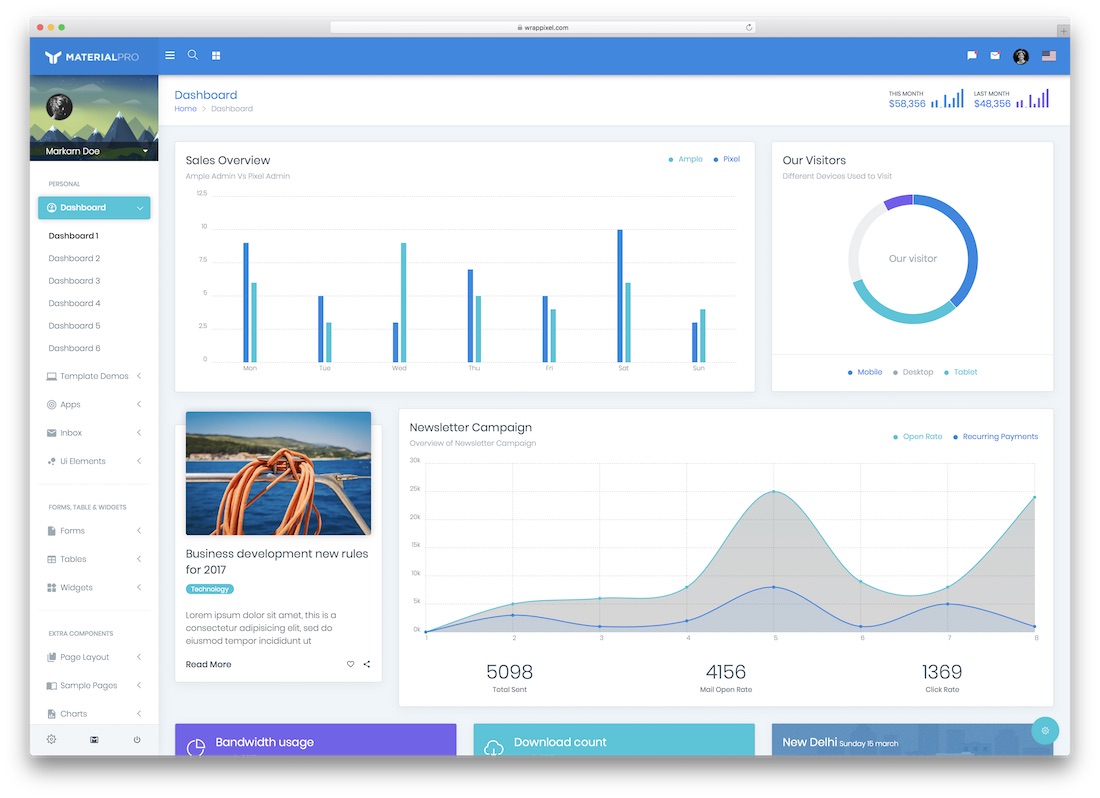
Task: Click the Tables grid icon
Action: [x=51, y=560]
